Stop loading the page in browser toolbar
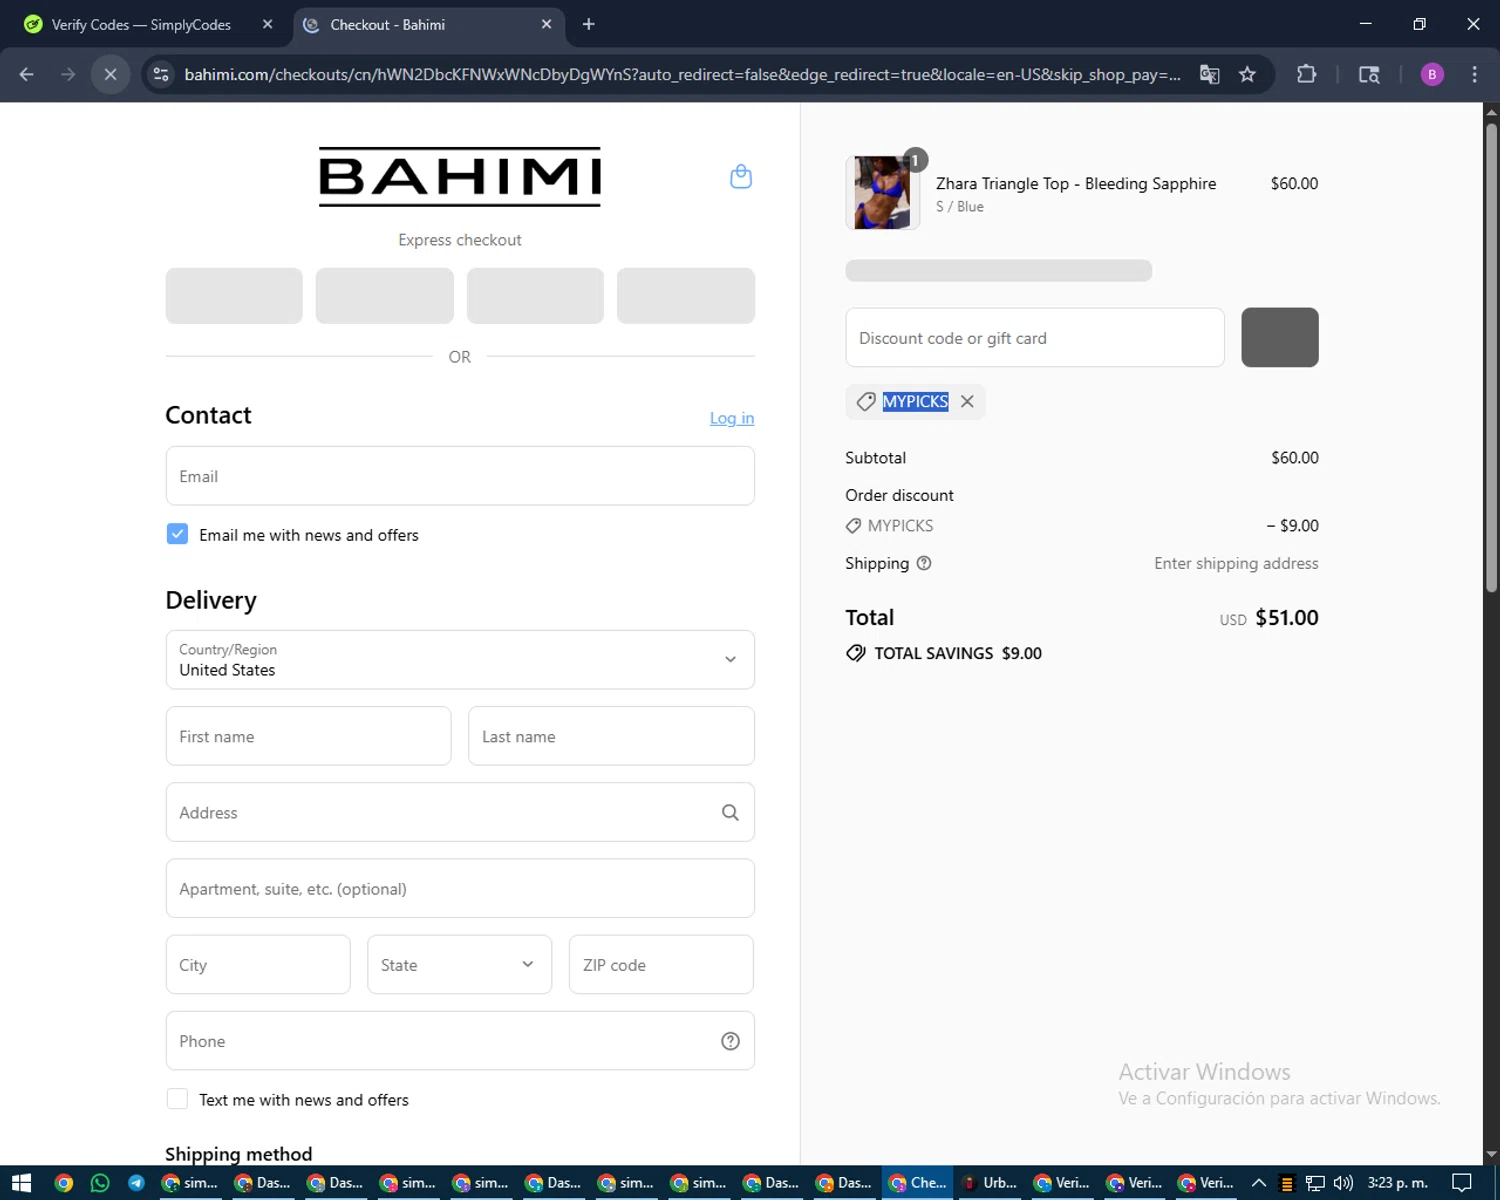The height and width of the screenshot is (1200, 1500). [111, 74]
